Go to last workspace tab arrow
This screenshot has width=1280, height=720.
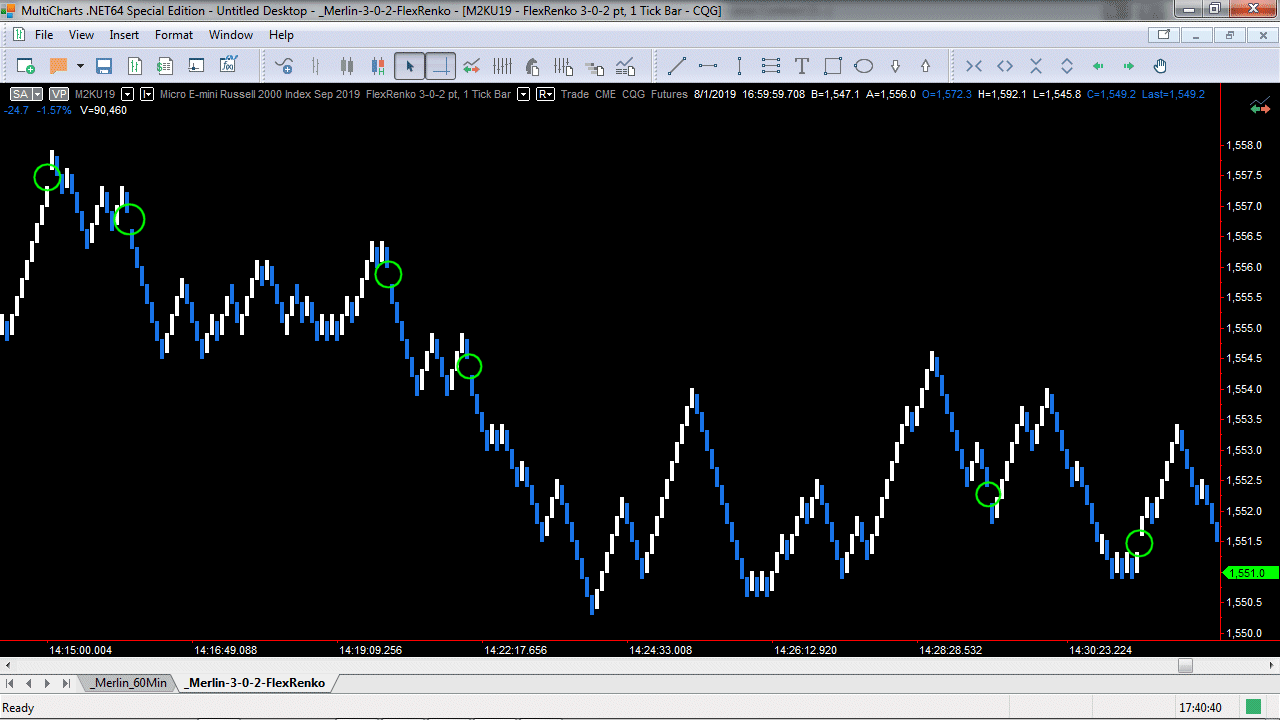65,683
